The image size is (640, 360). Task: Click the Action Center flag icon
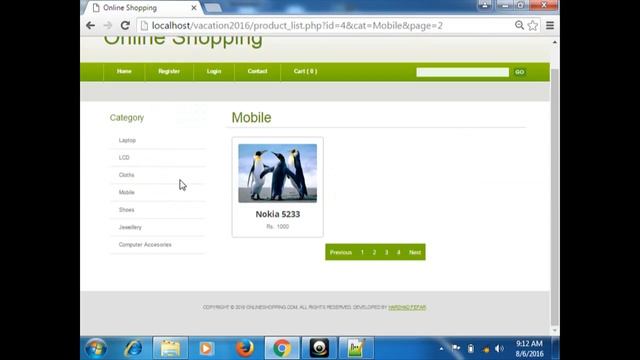click(x=456, y=349)
